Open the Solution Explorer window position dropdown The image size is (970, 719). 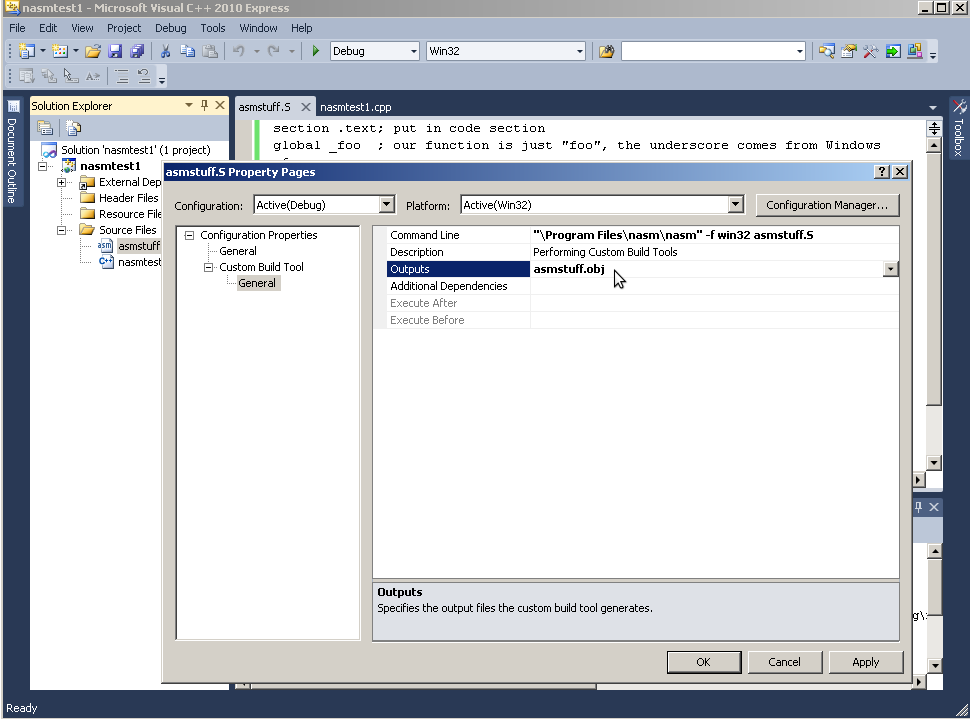(189, 105)
